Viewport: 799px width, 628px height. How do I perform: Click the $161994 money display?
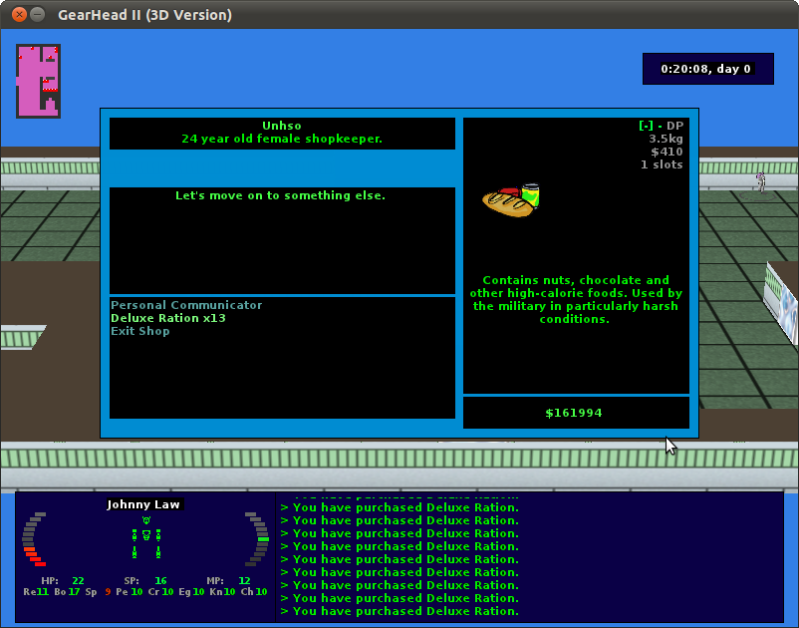pyautogui.click(x=574, y=413)
